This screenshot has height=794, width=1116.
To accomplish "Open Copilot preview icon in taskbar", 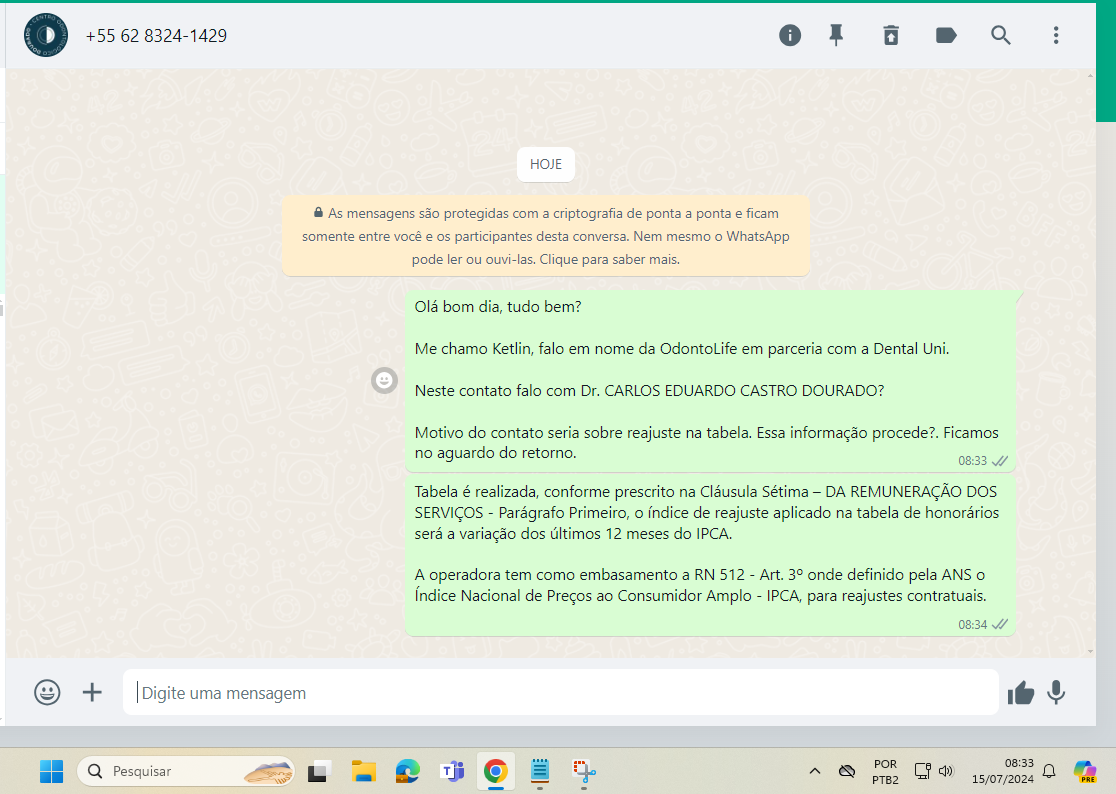I will pyautogui.click(x=1085, y=771).
